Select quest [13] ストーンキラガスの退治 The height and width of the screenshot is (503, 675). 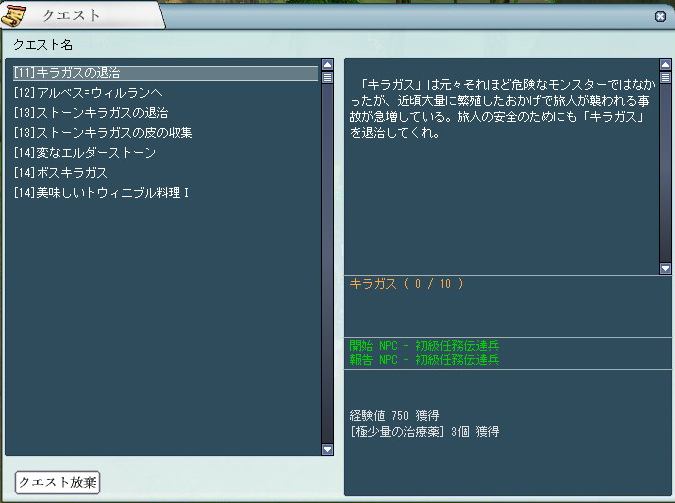[x=91, y=113]
